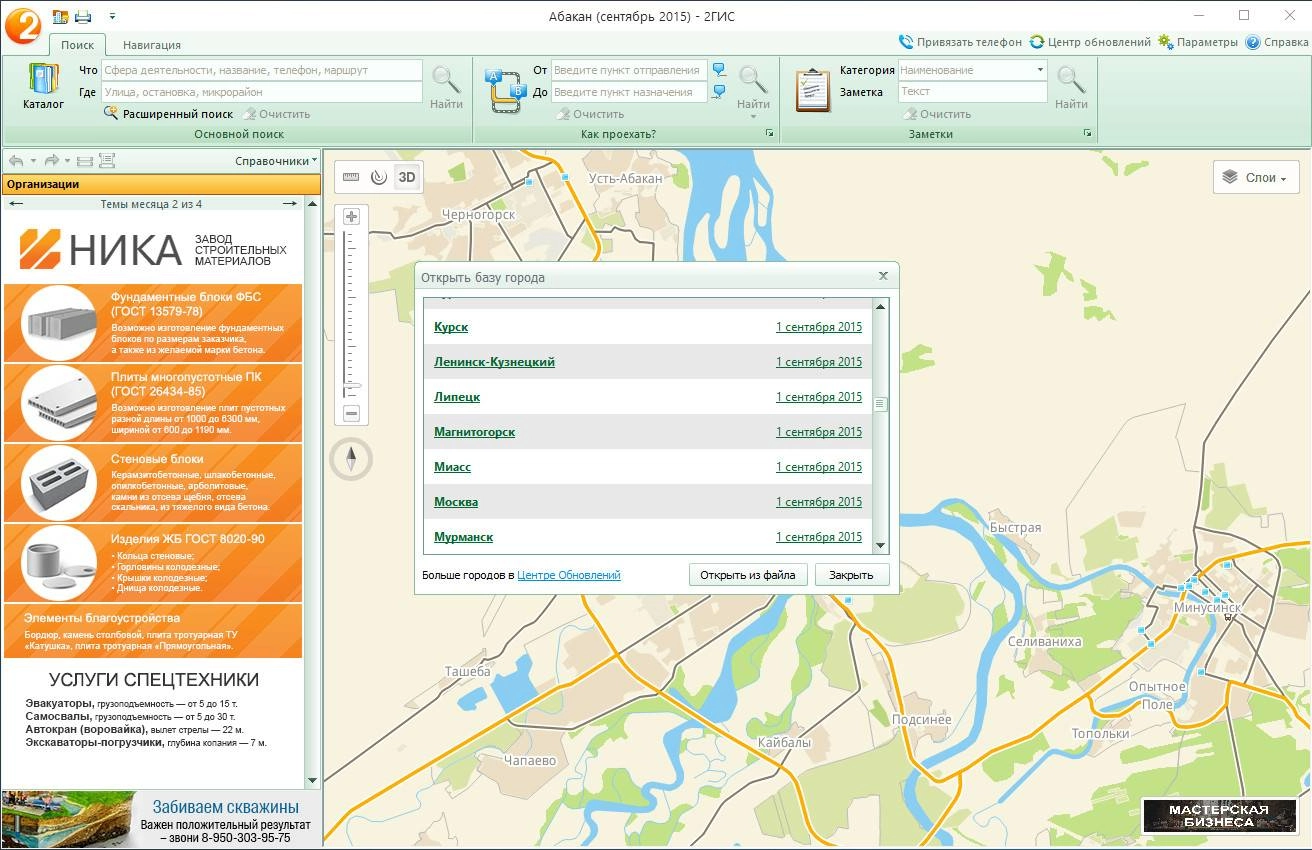Click the Открыть из файла button
The width and height of the screenshot is (1312, 850).
pyautogui.click(x=747, y=575)
